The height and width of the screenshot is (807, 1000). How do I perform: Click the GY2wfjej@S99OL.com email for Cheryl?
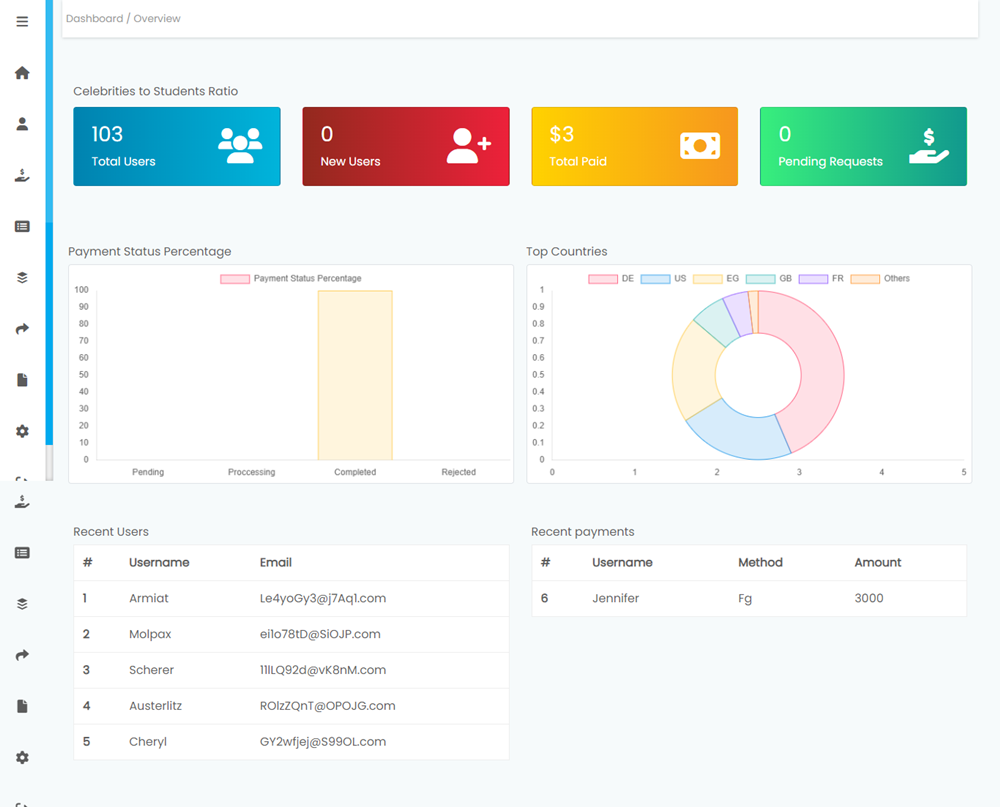click(323, 742)
